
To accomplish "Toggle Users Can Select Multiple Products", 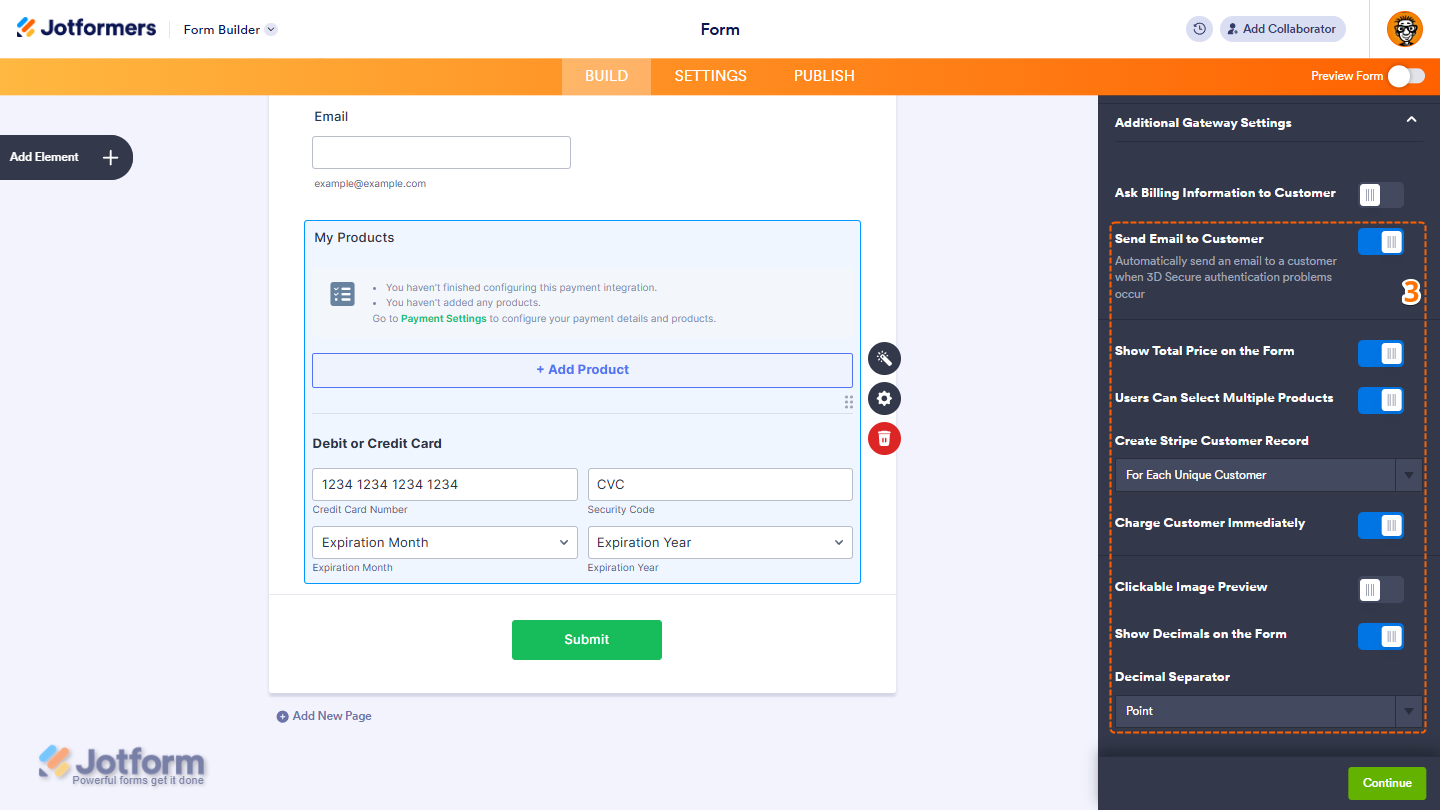I will (x=1381, y=400).
